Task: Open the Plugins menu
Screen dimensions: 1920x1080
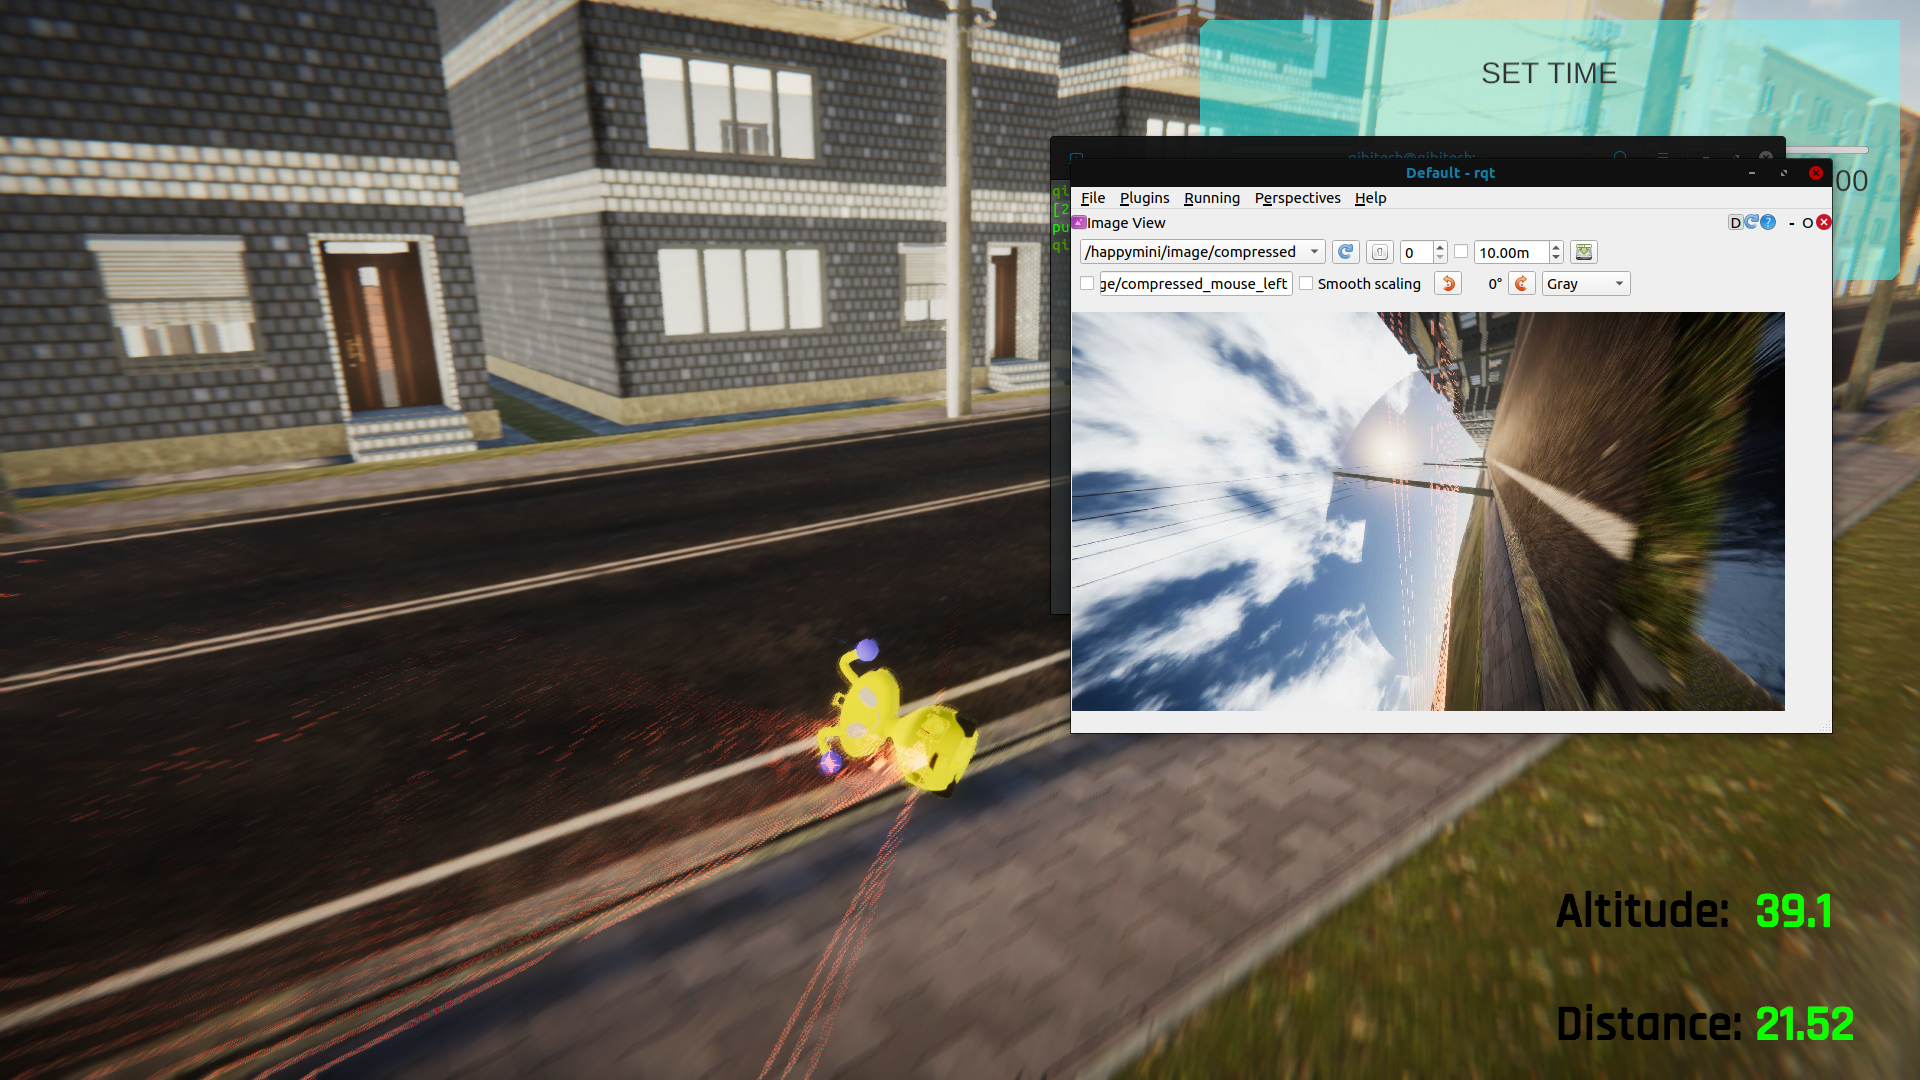Action: [1144, 198]
